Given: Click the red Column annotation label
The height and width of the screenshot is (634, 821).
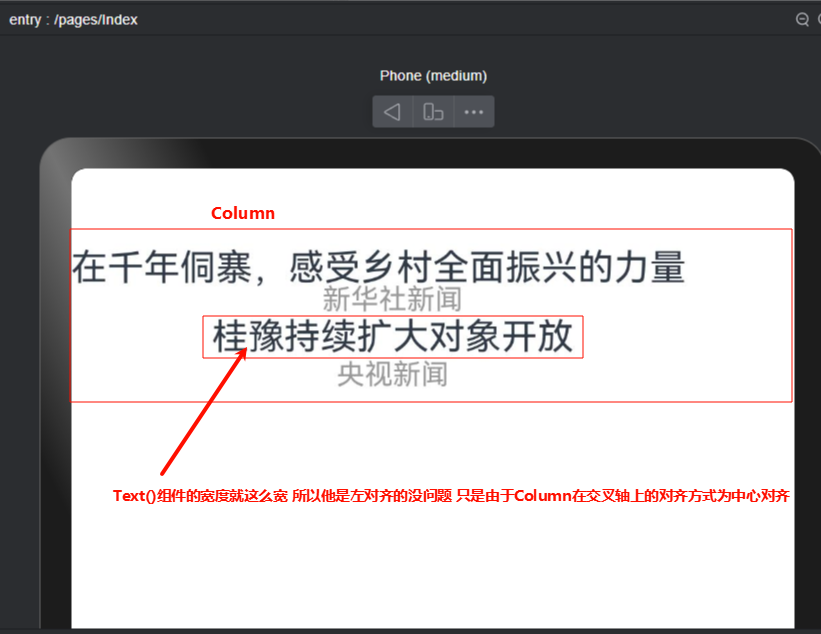Looking at the screenshot, I should point(242,213).
